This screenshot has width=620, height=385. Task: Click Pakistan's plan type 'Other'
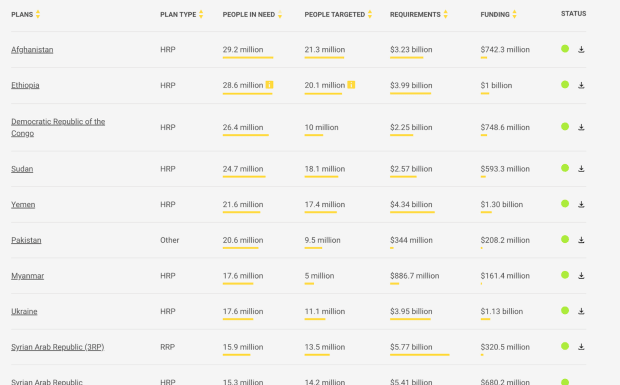[x=170, y=240]
